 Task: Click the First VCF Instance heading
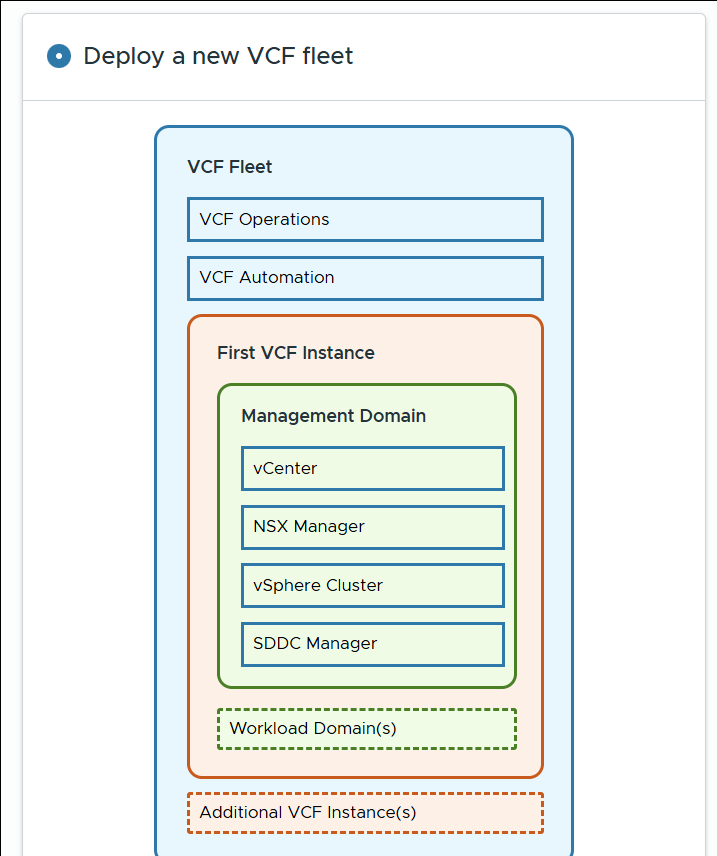296,353
